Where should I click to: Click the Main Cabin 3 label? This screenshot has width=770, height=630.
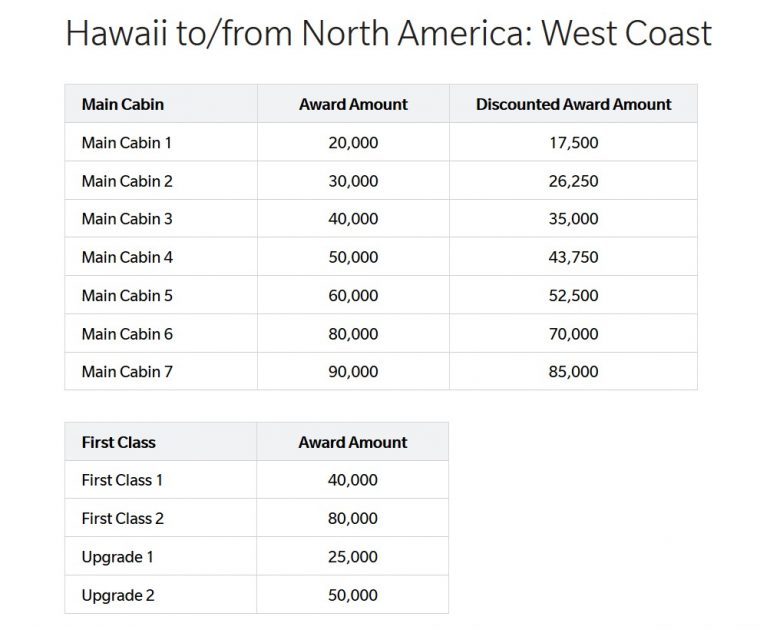pos(127,219)
